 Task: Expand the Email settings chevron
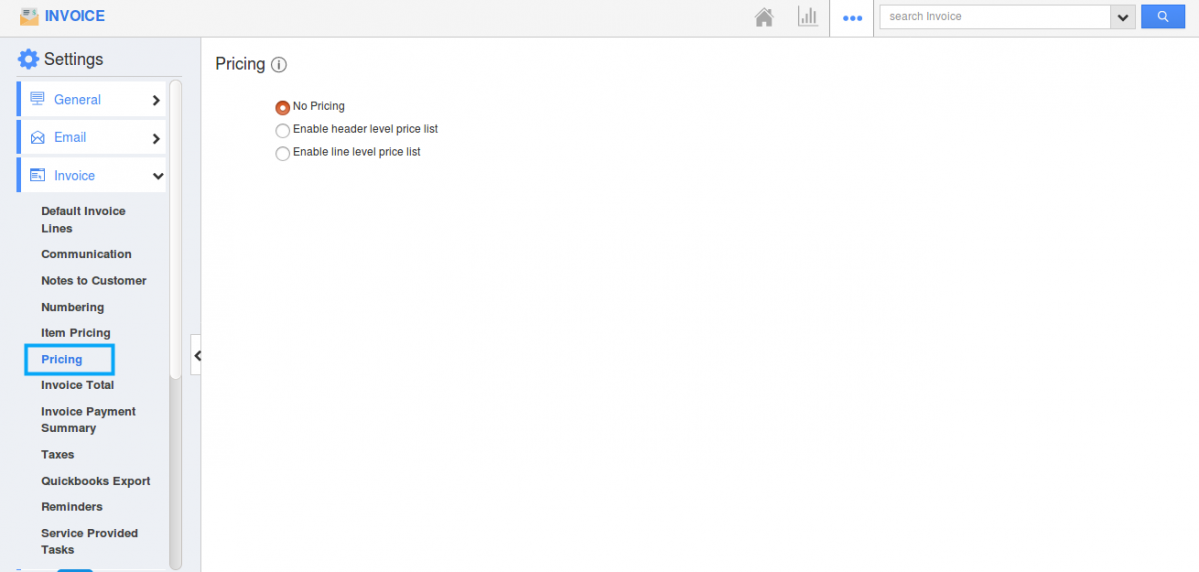(156, 138)
